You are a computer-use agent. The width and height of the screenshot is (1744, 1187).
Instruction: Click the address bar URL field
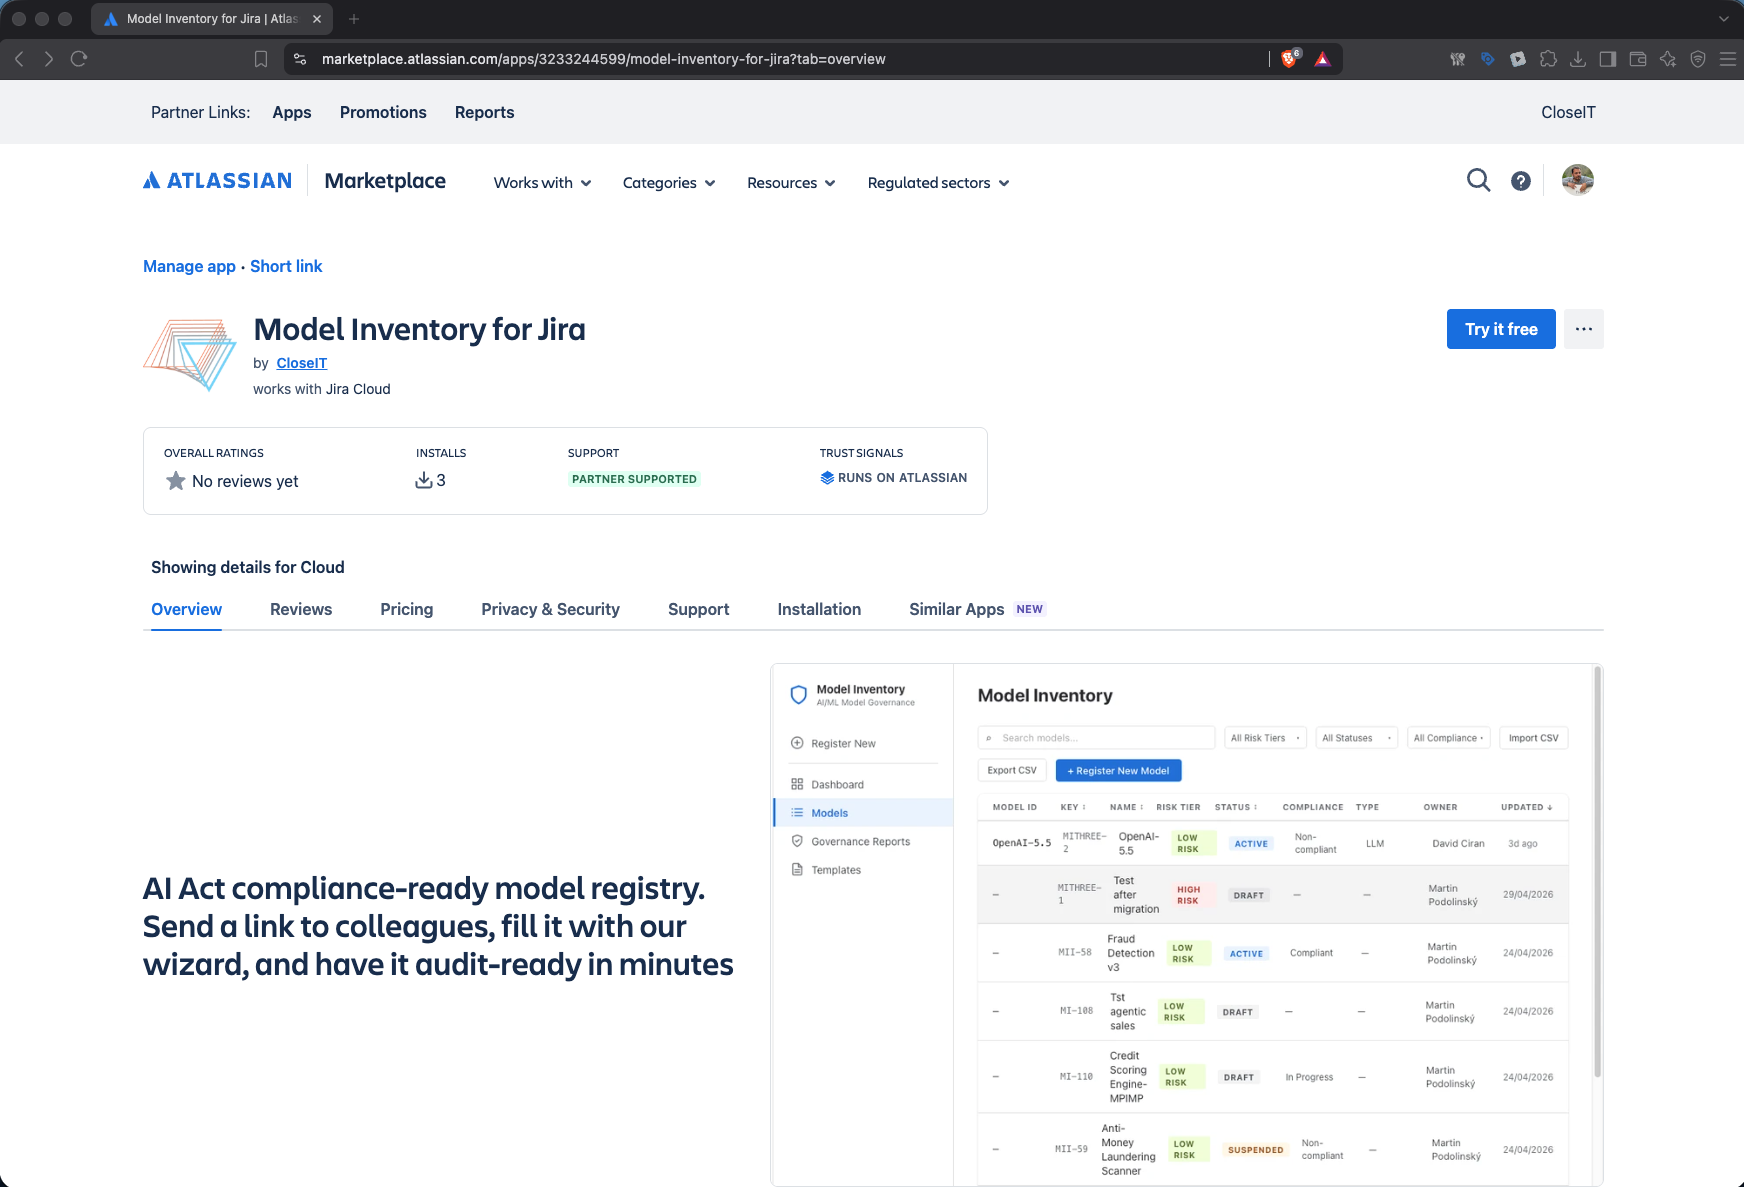point(780,59)
